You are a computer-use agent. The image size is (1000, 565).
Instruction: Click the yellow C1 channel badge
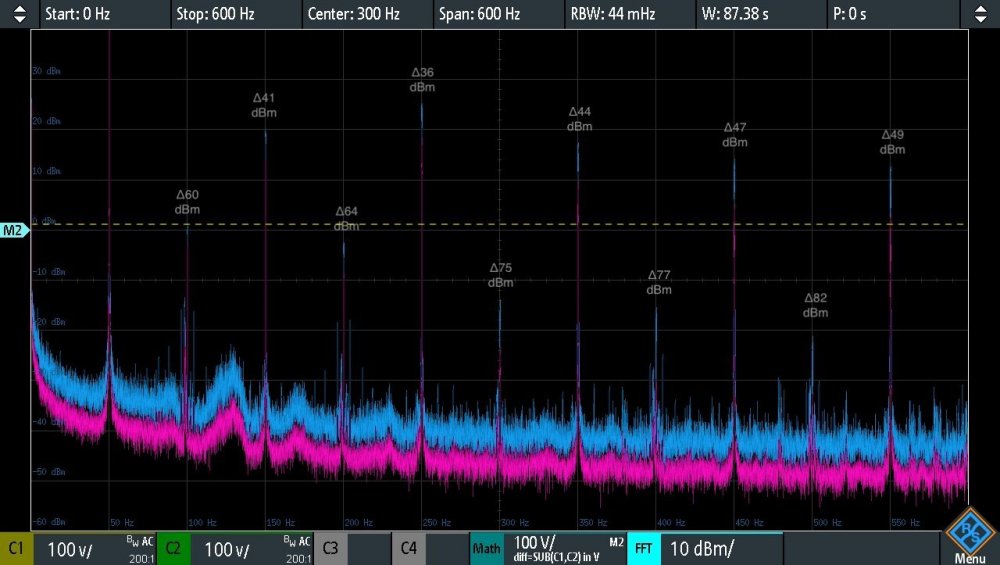coord(16,549)
